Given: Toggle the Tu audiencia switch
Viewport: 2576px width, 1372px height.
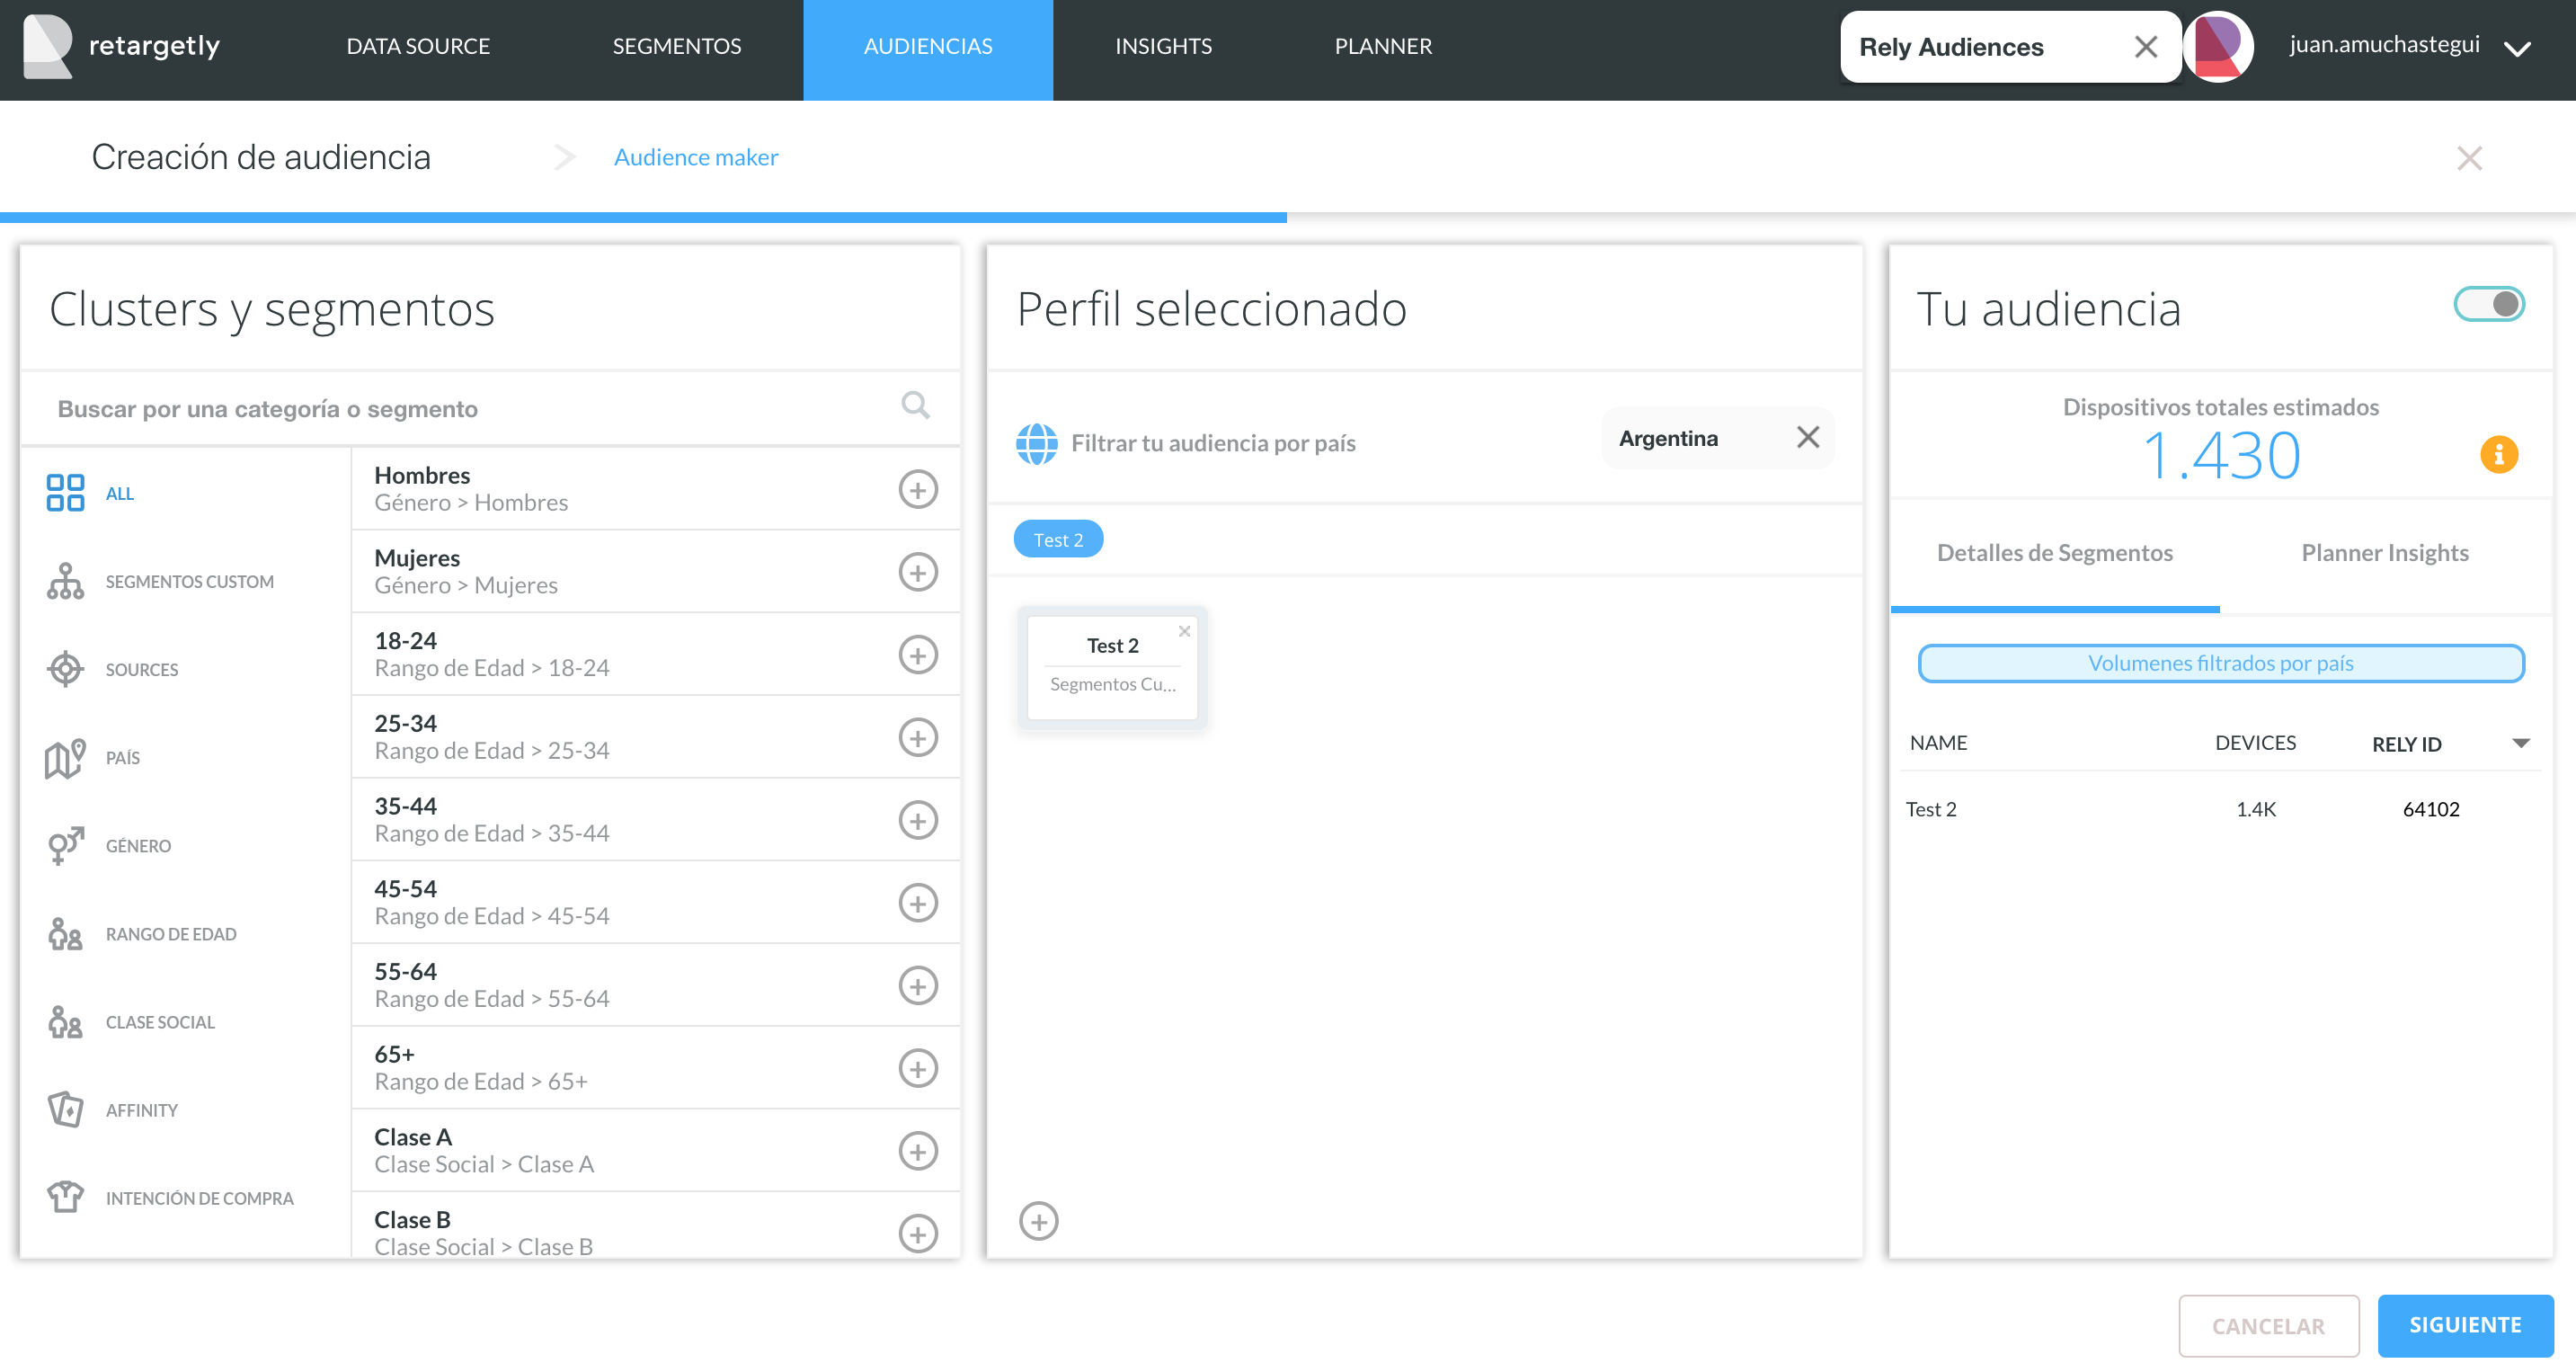Looking at the screenshot, I should [x=2488, y=304].
